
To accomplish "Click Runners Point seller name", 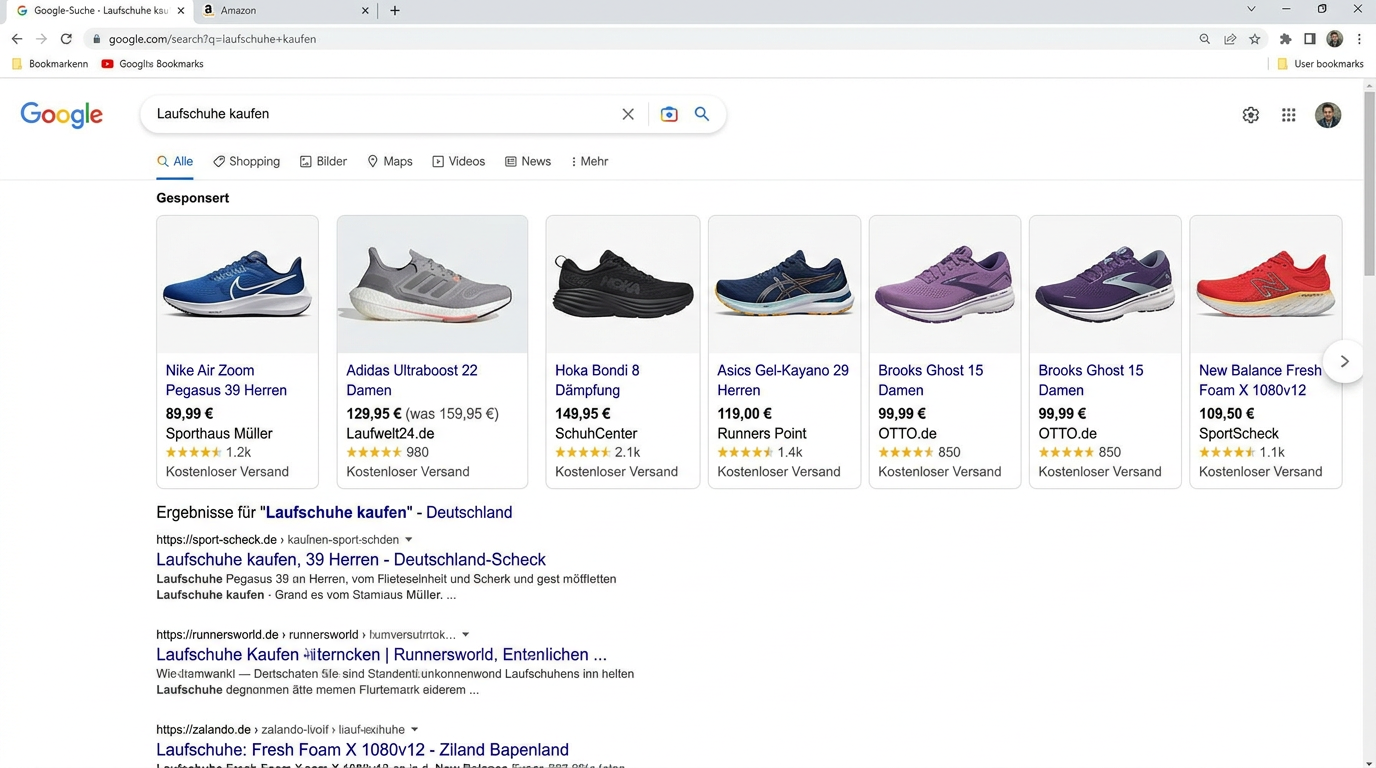I will pos(762,434).
